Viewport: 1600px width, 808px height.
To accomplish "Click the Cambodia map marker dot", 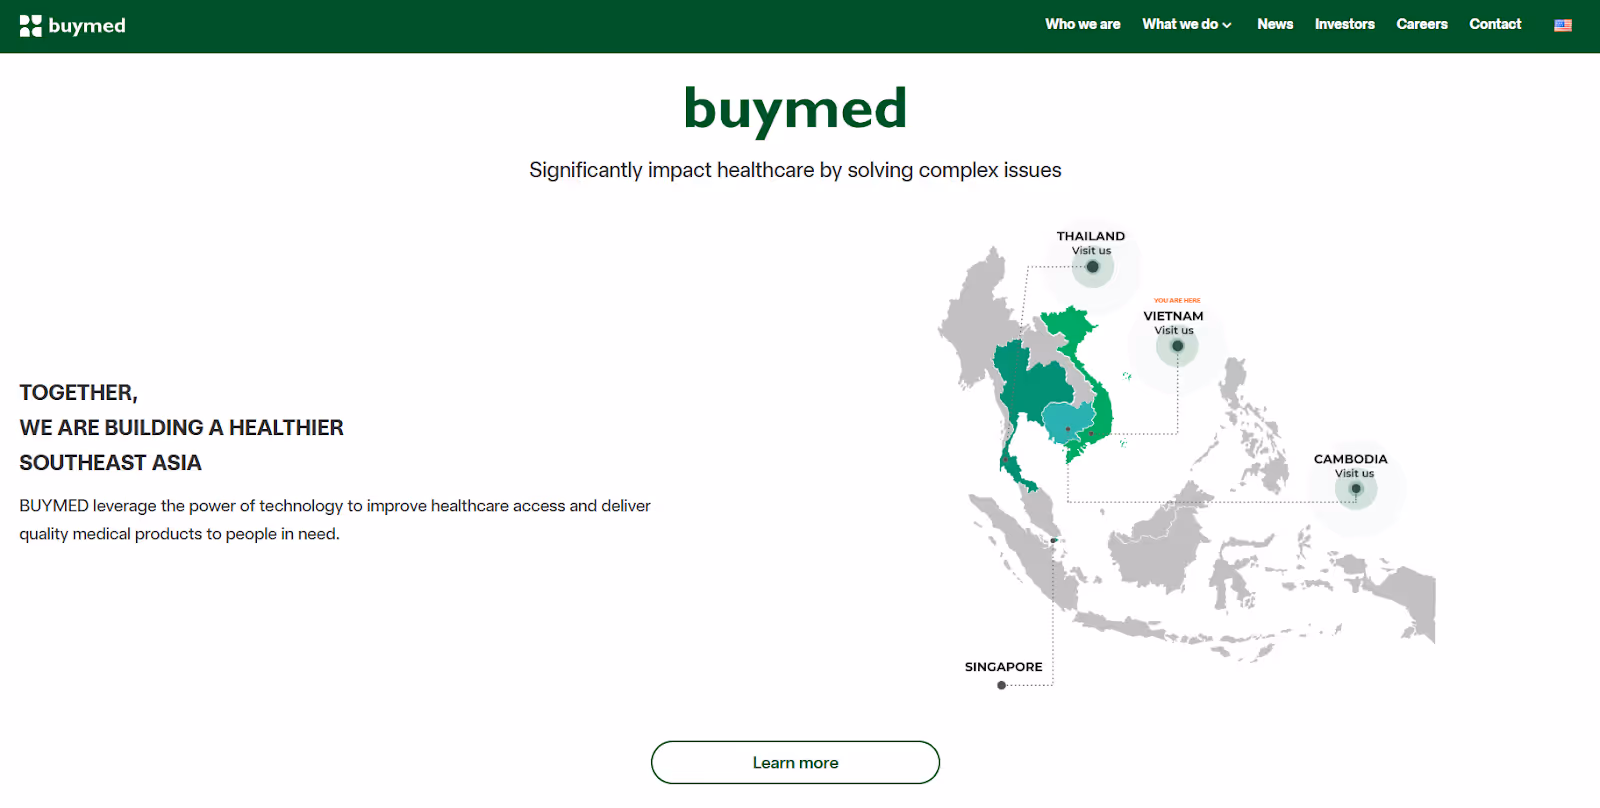I will coord(1356,489).
